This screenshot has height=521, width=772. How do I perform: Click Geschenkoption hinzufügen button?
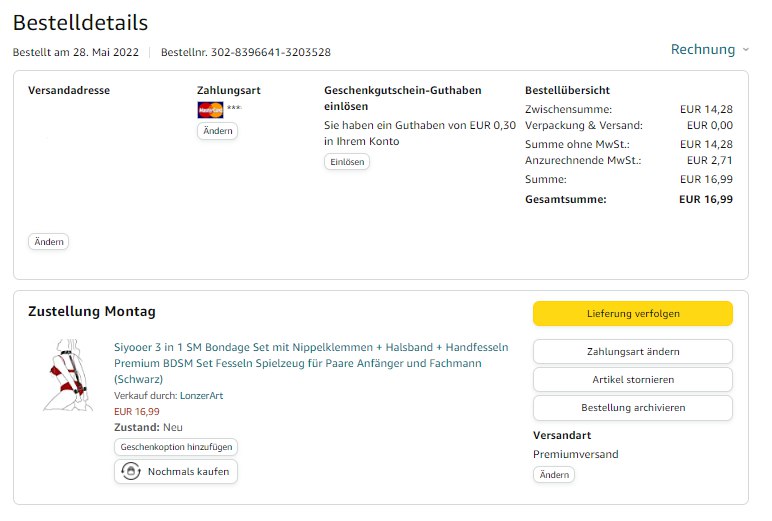pos(176,447)
